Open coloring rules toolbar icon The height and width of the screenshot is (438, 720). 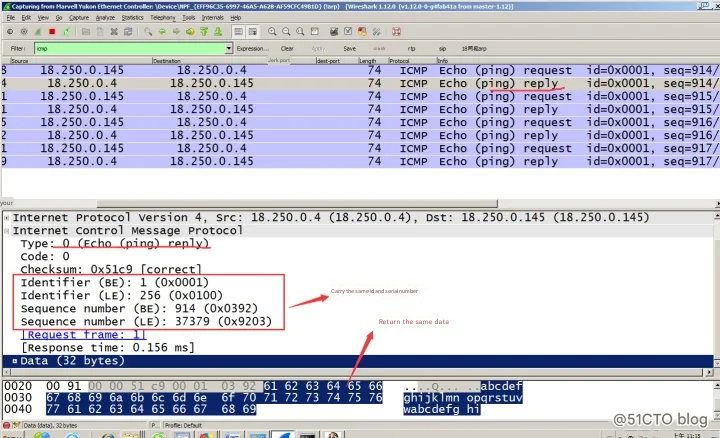(362, 32)
